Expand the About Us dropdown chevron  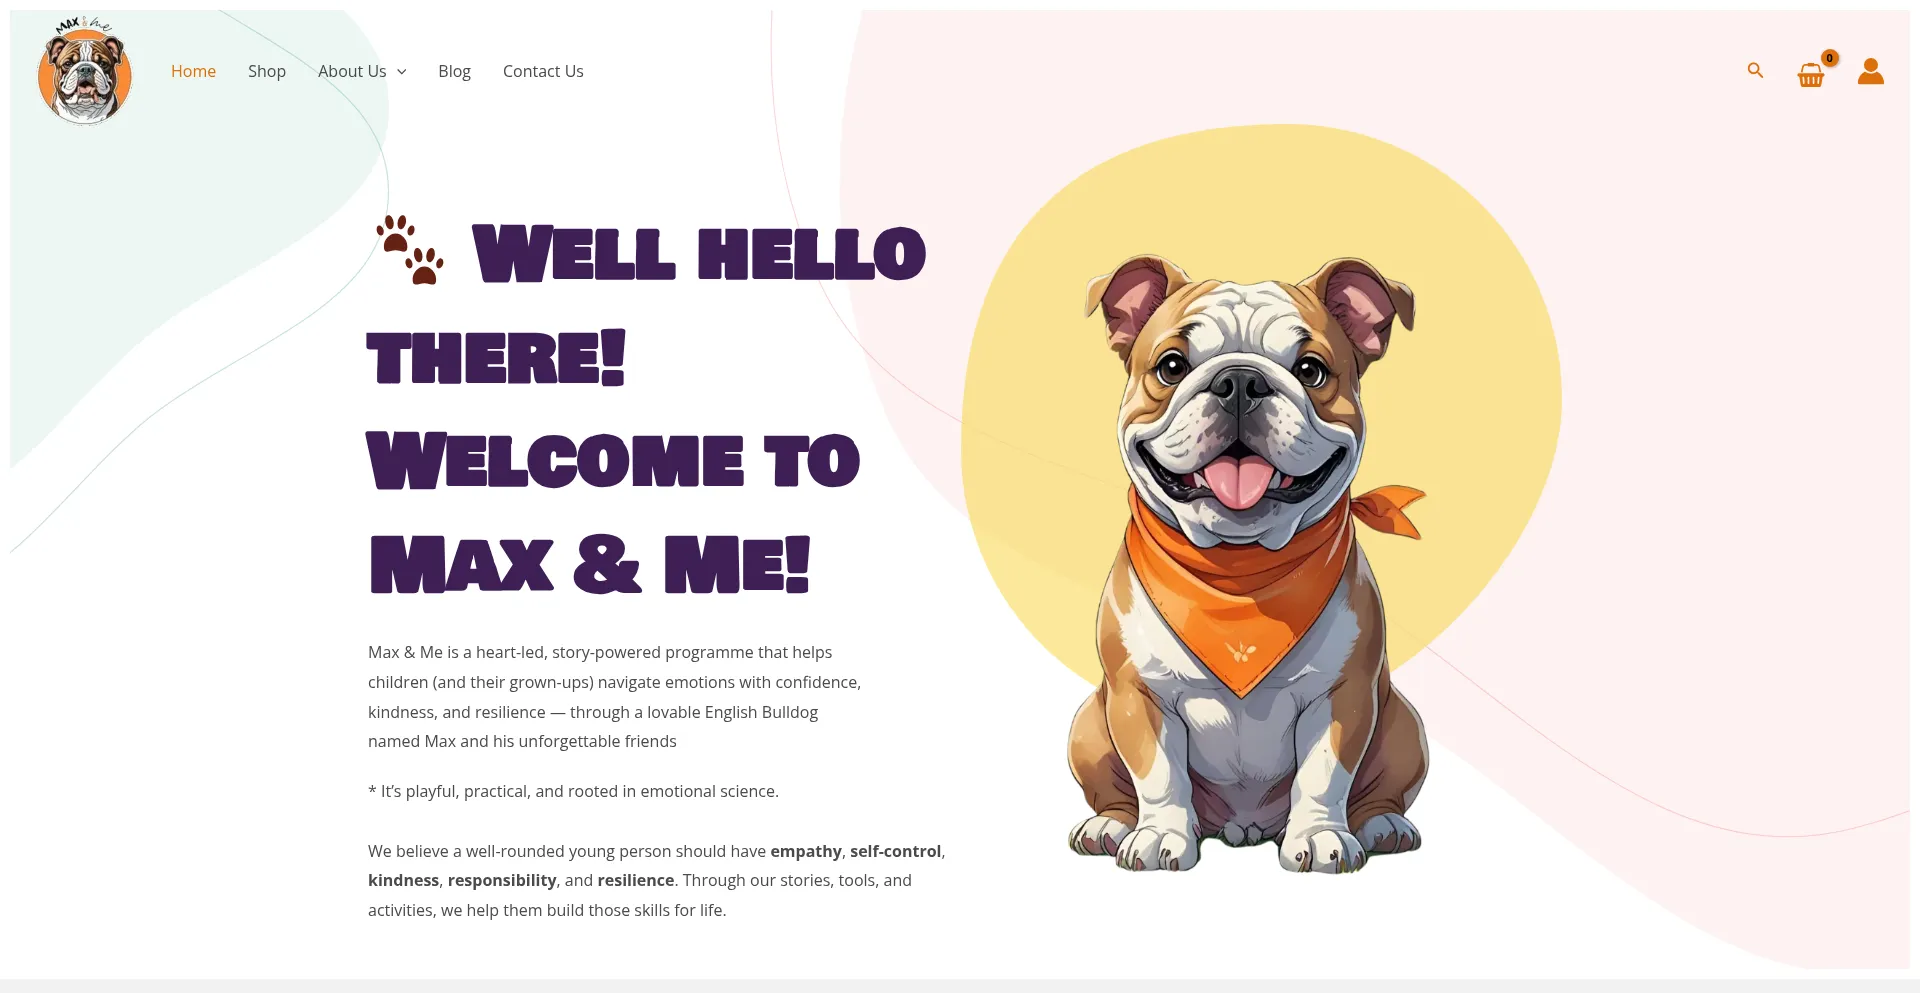click(x=402, y=72)
